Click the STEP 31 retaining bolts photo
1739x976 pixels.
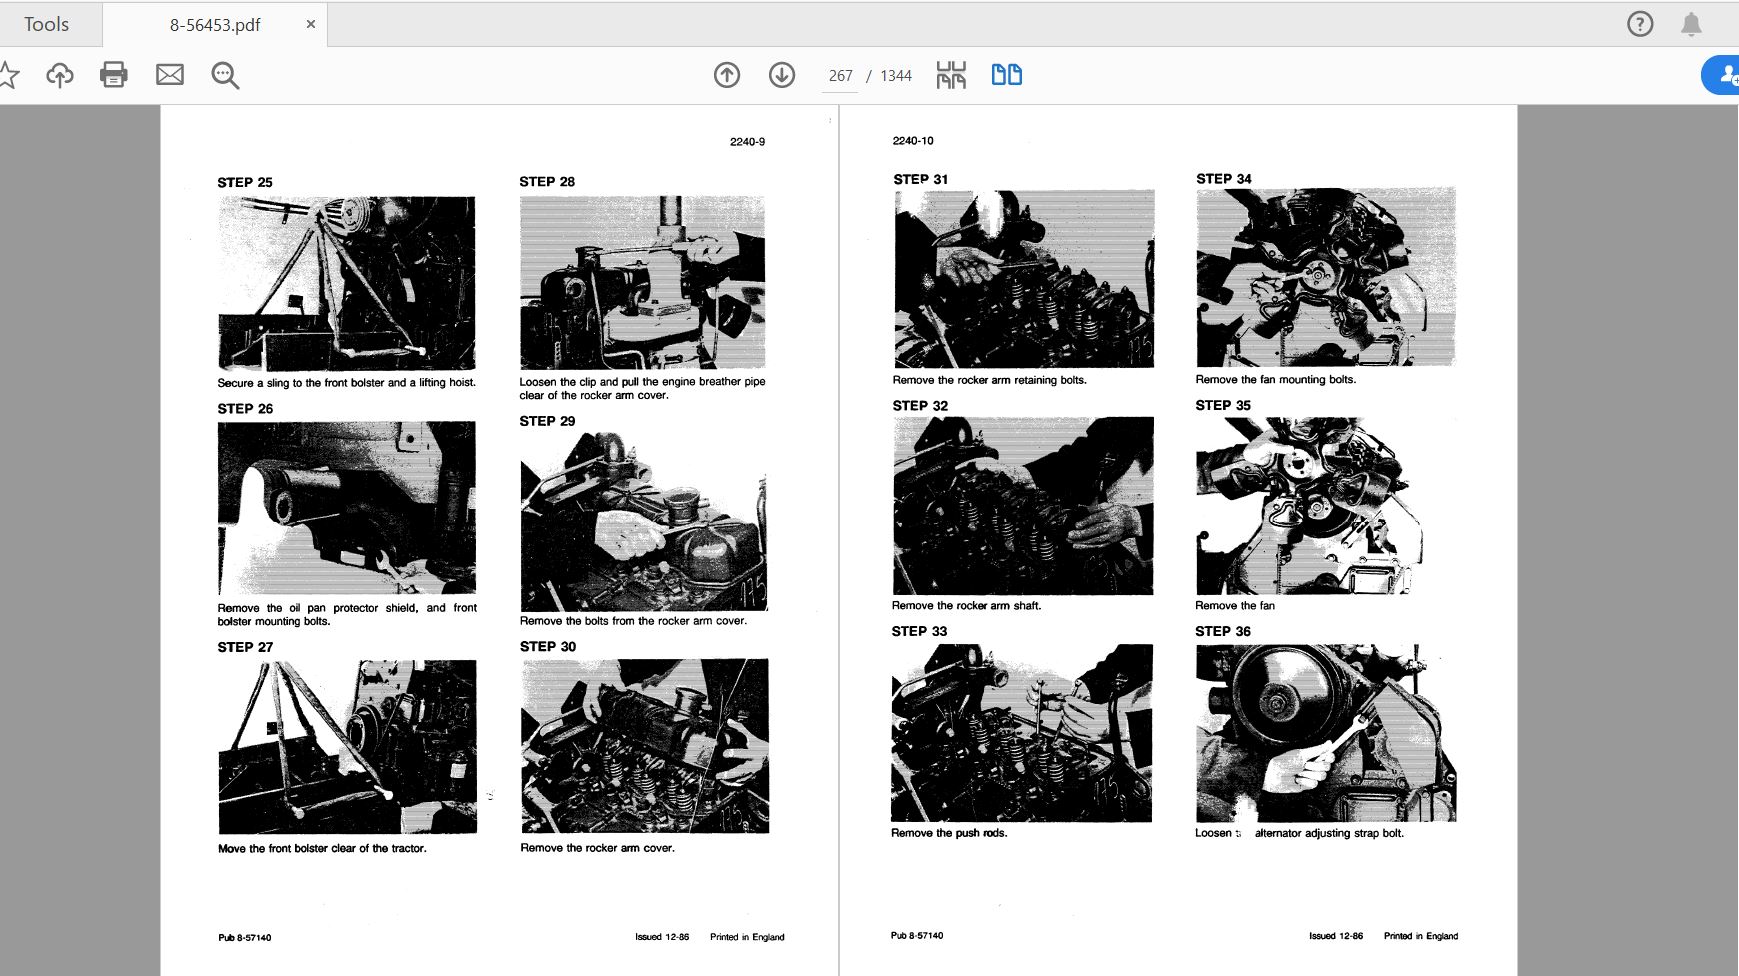[x=1024, y=279]
